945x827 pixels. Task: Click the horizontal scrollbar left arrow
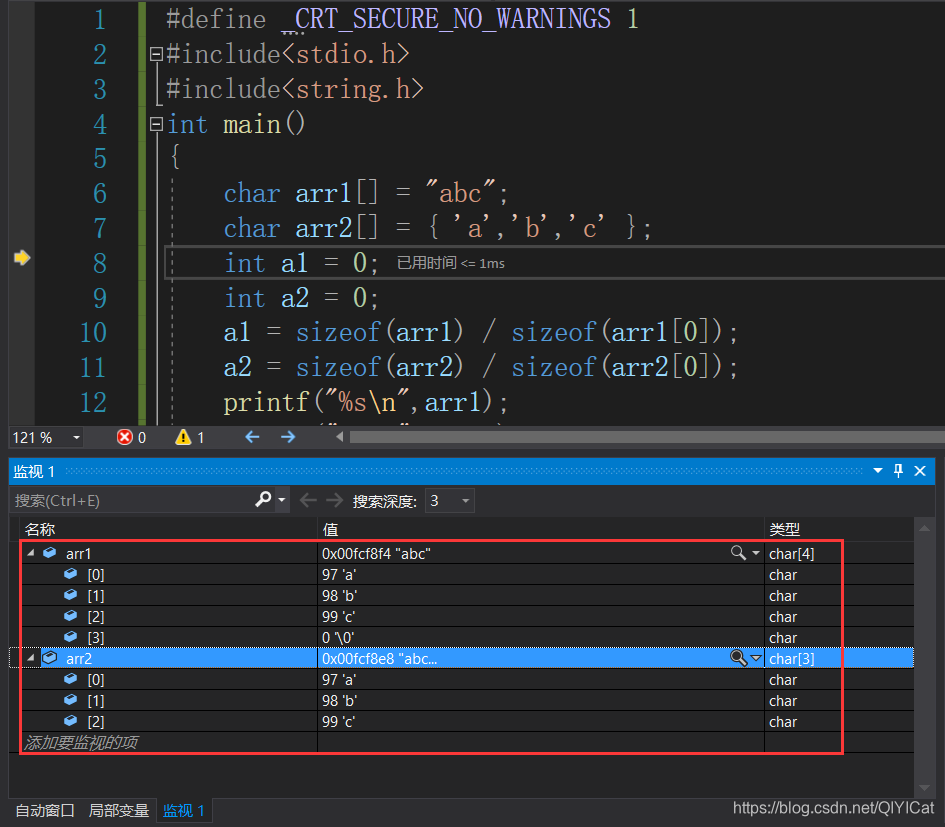click(340, 436)
